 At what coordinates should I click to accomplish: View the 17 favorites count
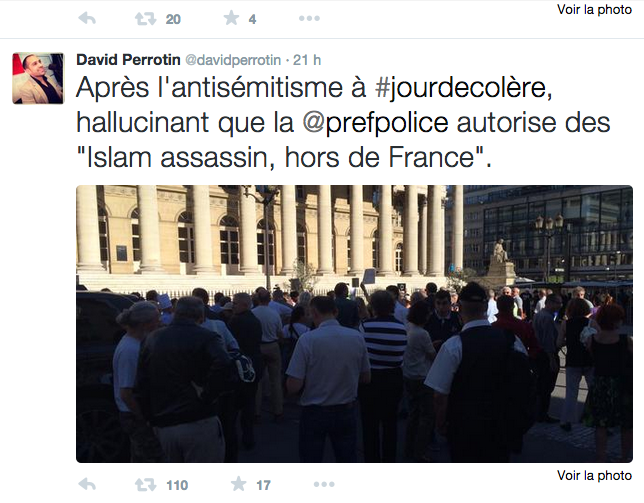tap(263, 485)
